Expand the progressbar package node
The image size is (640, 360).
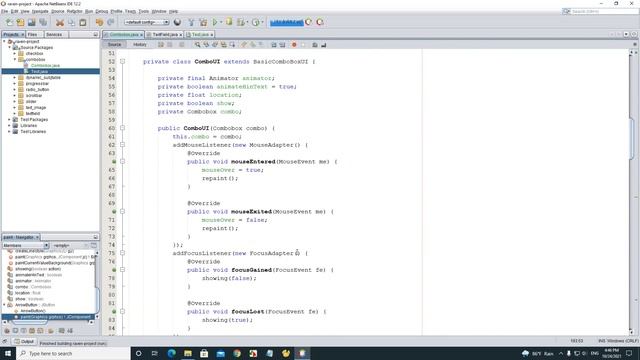pyautogui.click(x=15, y=84)
